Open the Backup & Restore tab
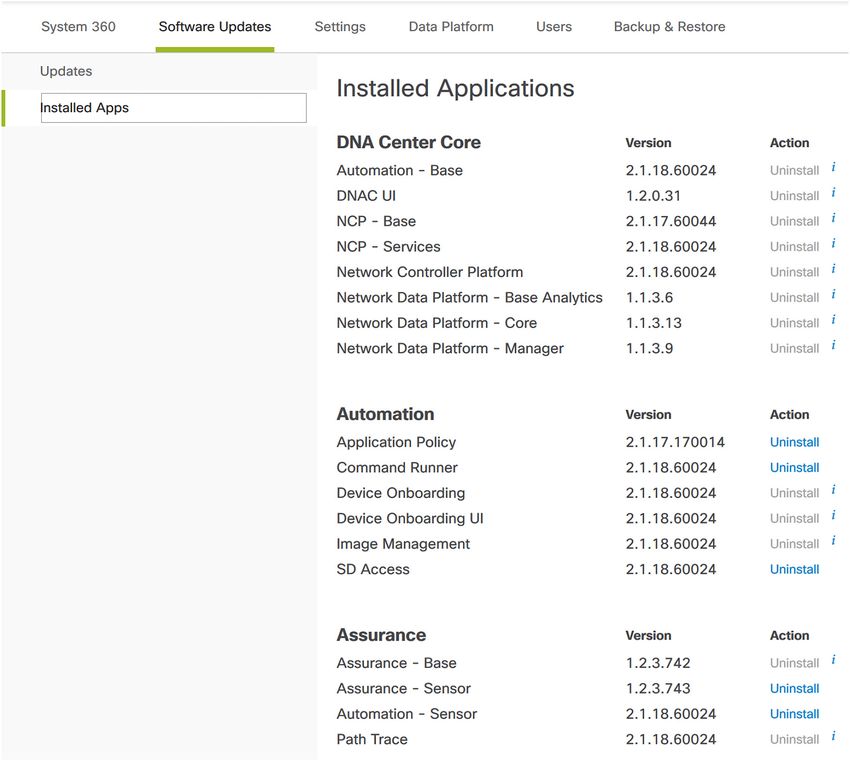 coord(669,27)
